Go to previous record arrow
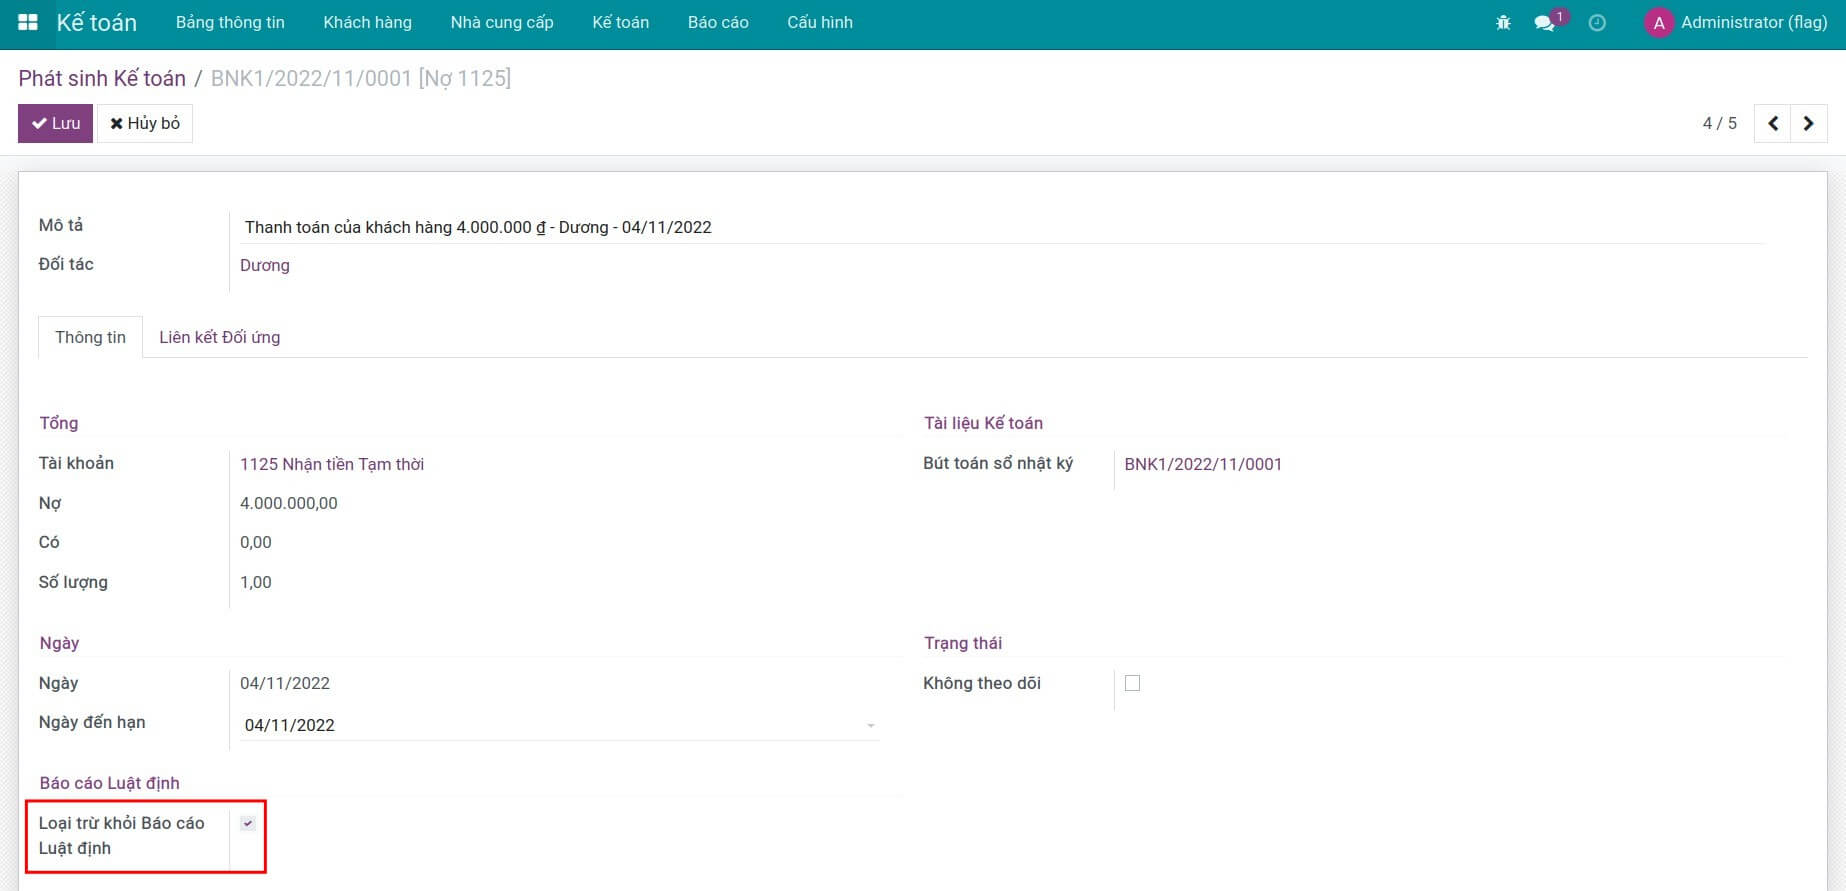 click(x=1773, y=123)
